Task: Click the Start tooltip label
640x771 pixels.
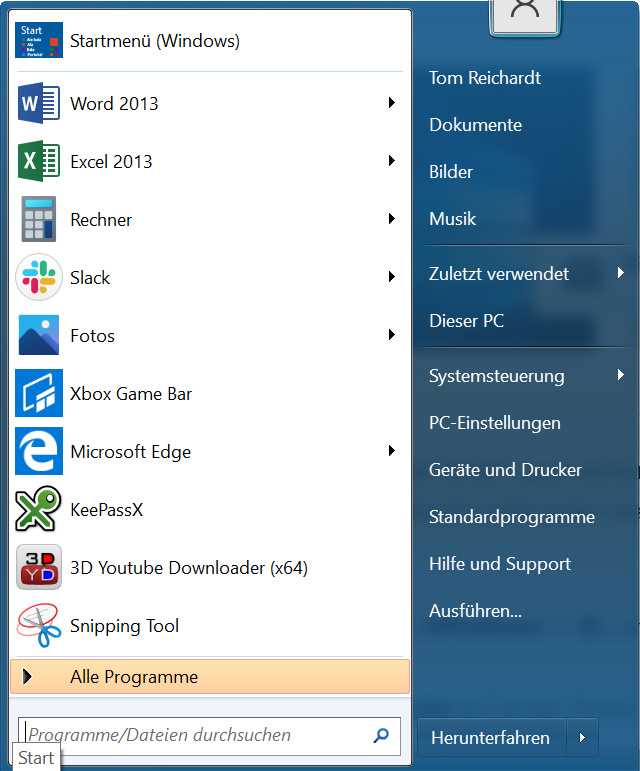Action: point(35,758)
